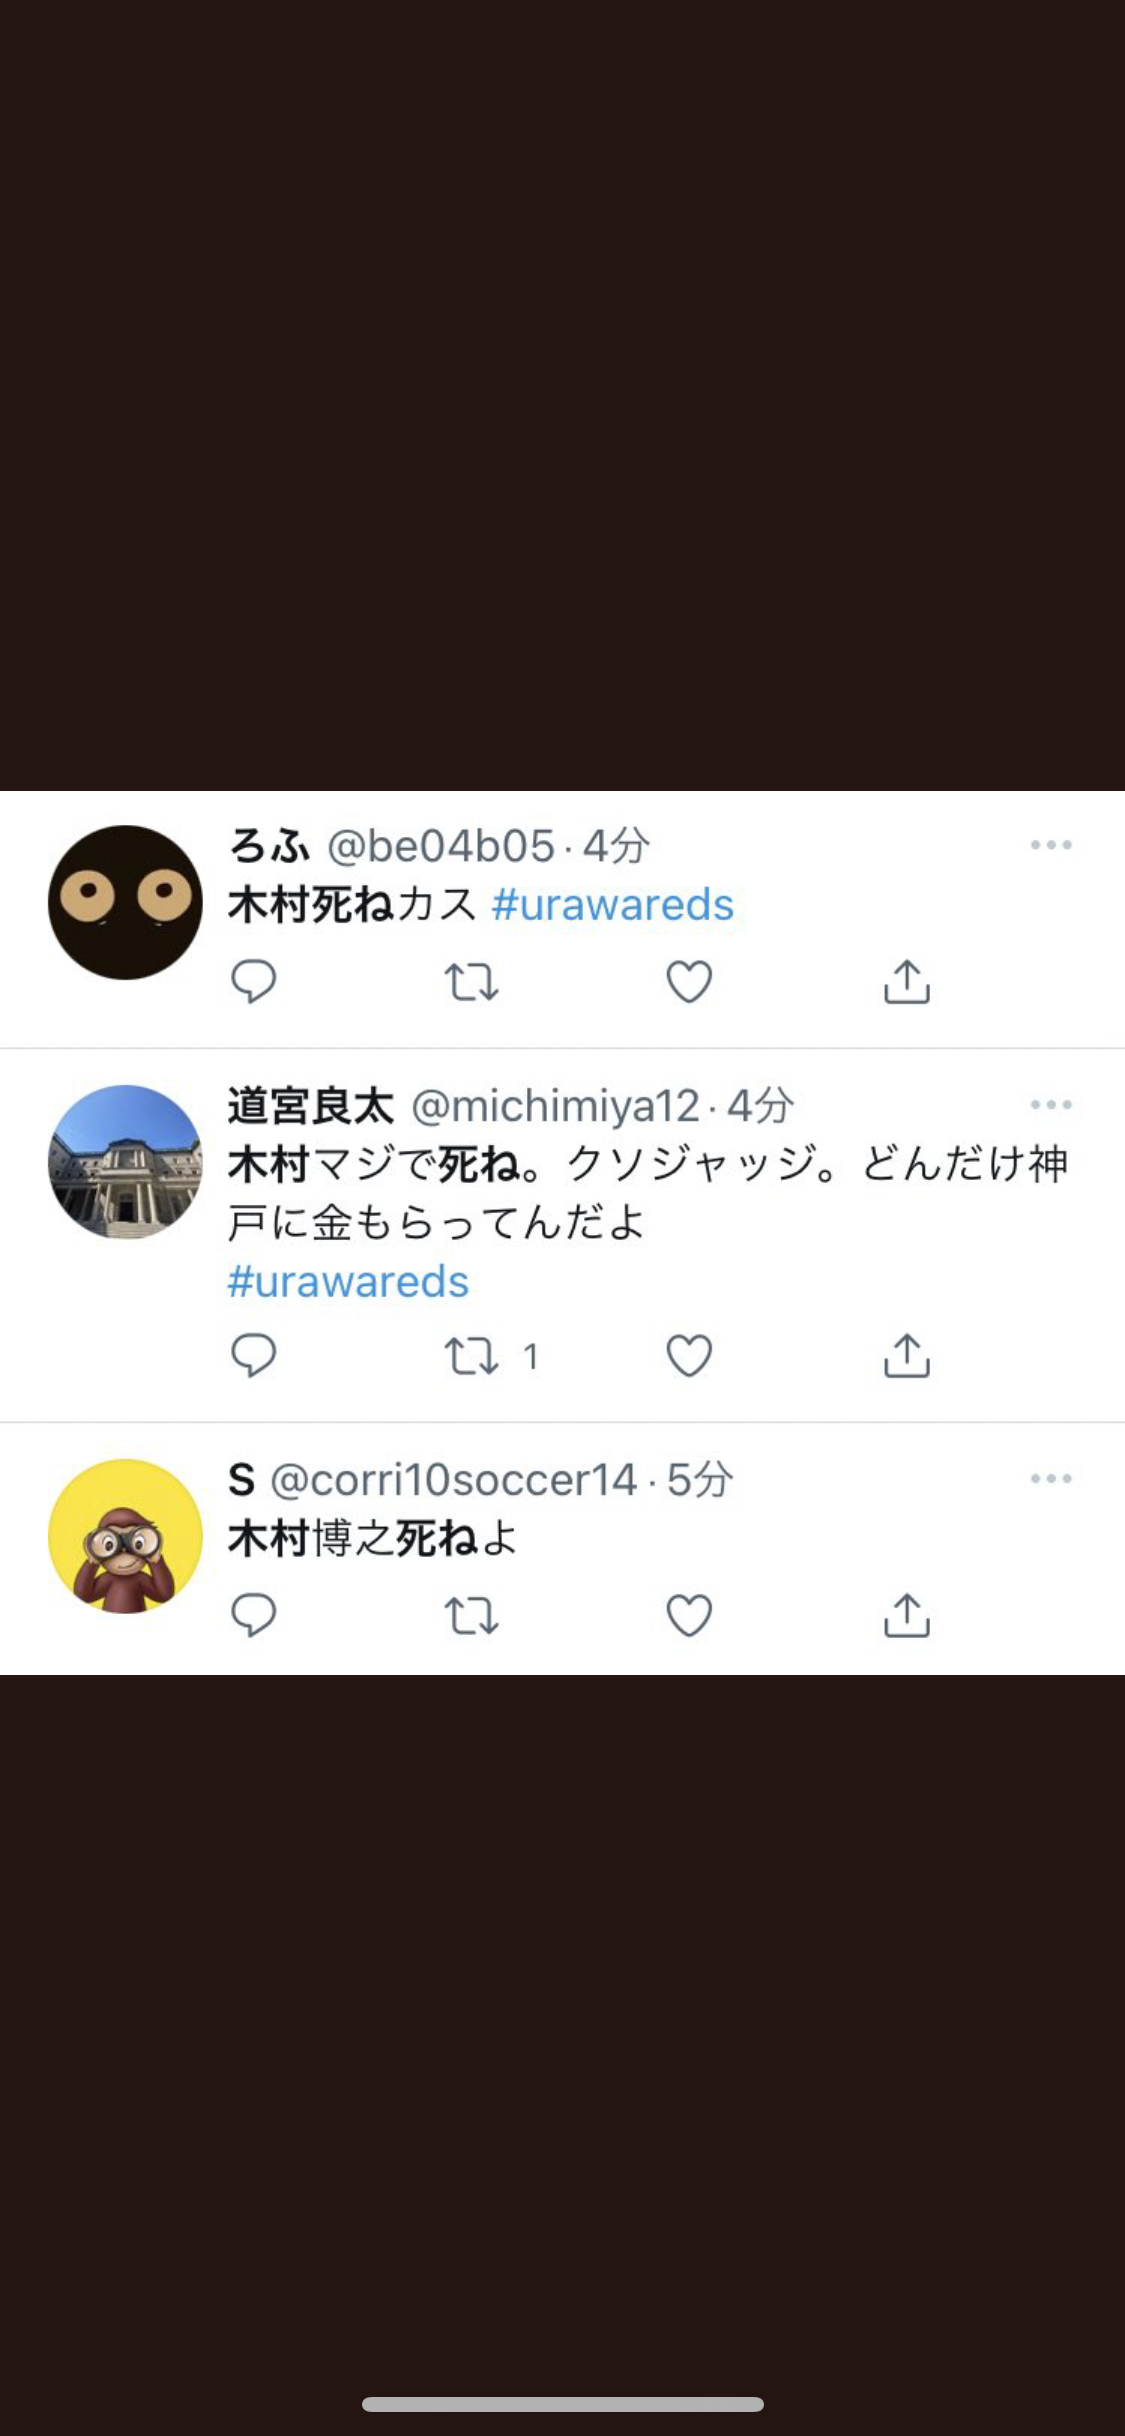The width and height of the screenshot is (1125, 2436).
Task: Like the tweet from @be04b05
Action: [x=689, y=981]
